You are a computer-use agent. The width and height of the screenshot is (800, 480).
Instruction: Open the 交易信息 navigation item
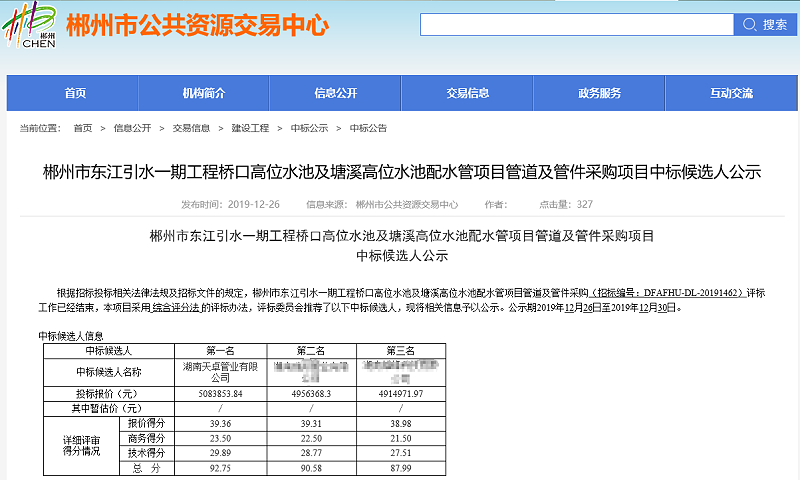(x=467, y=93)
